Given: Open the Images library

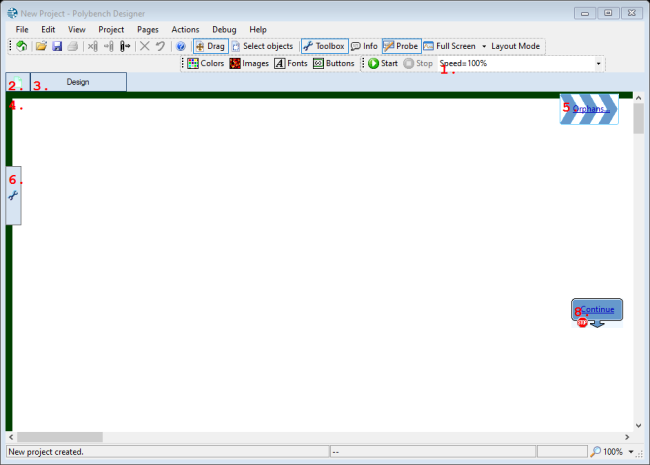Looking at the screenshot, I should point(249,63).
